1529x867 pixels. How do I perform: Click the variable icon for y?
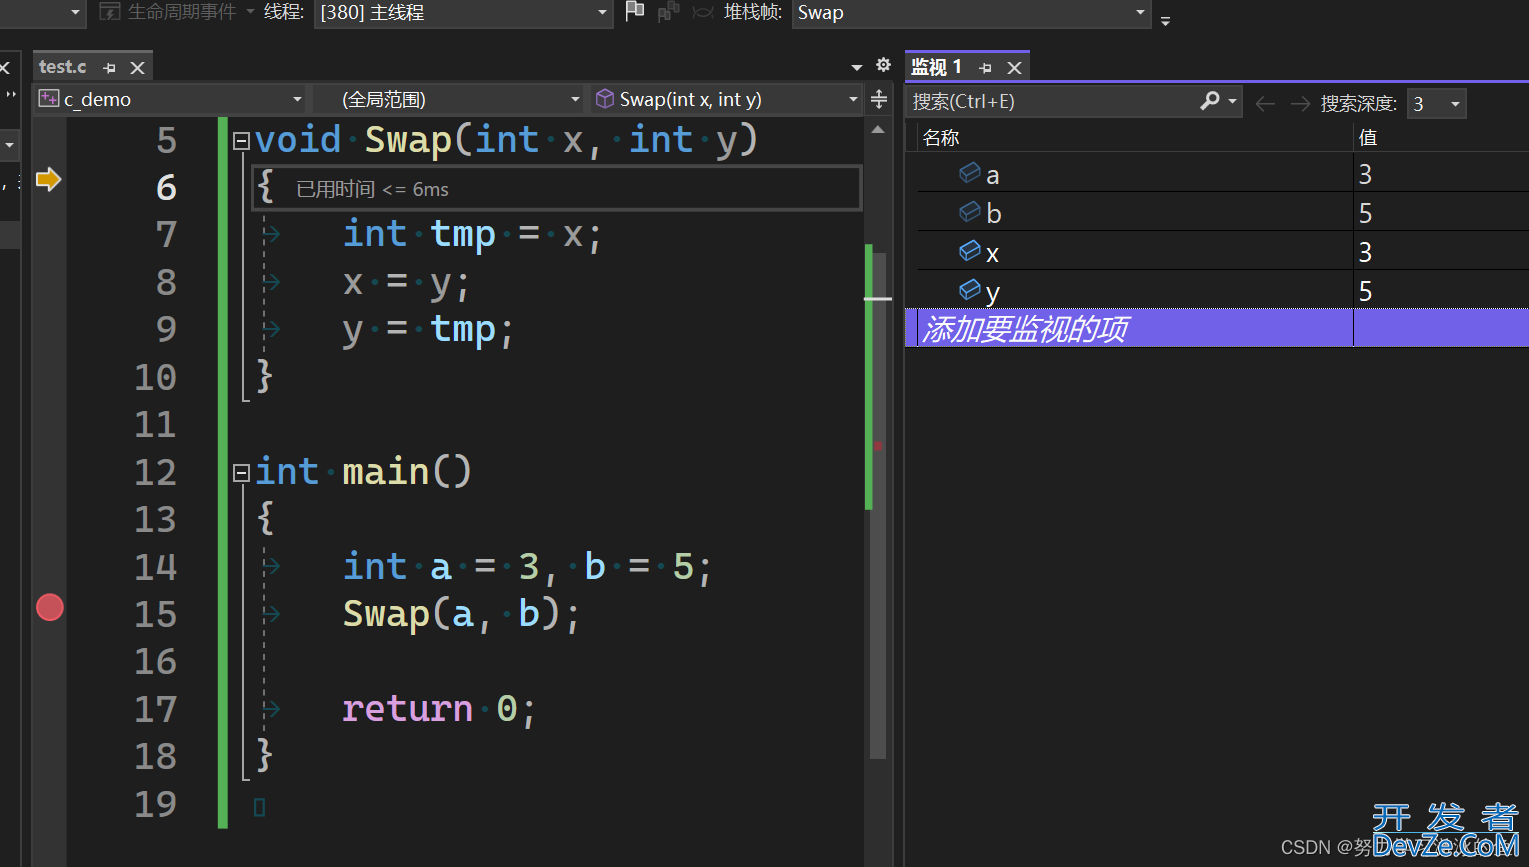coord(970,289)
